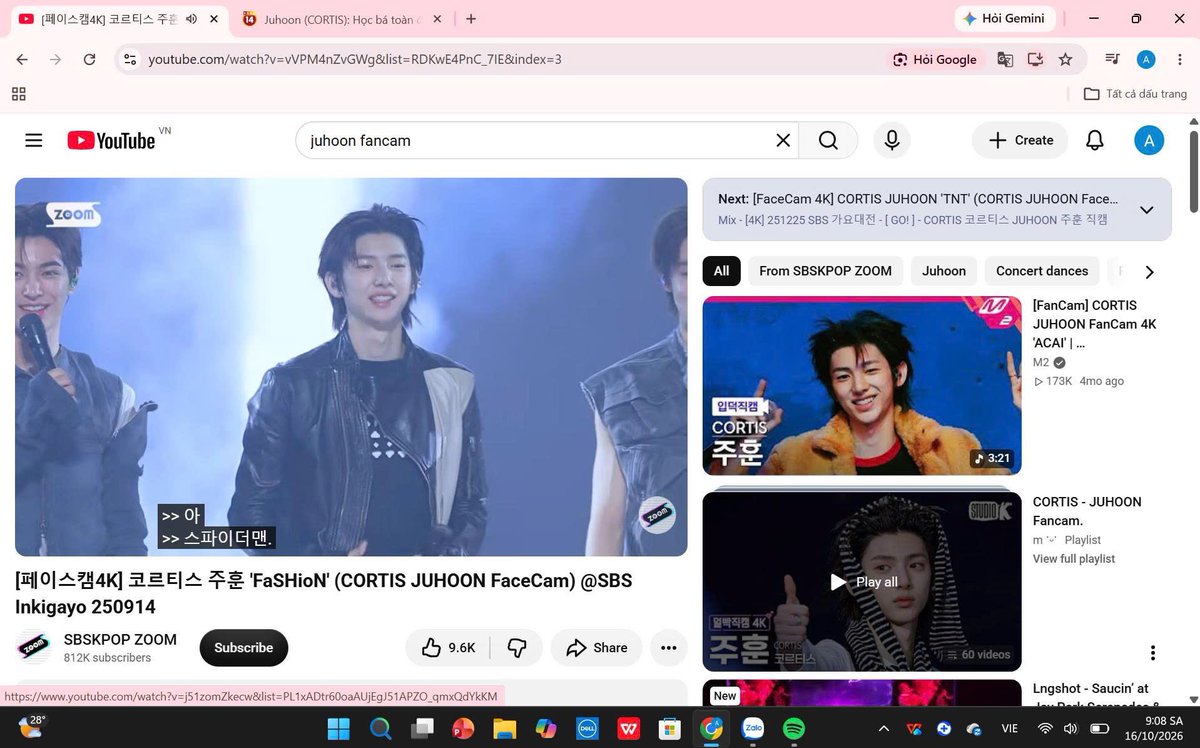The width and height of the screenshot is (1200, 748).
Task: Open the YouTube account avatar menu
Action: 1148,140
